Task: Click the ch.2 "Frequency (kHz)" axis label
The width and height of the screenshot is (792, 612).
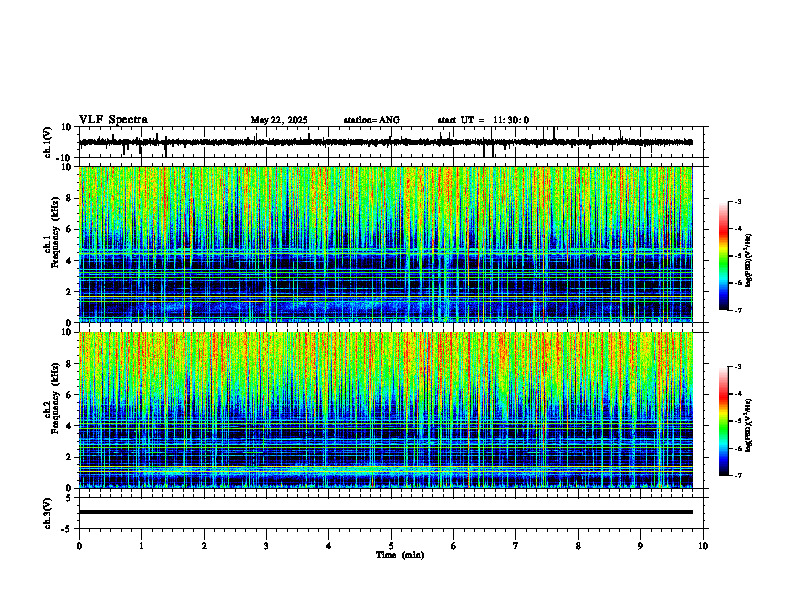Action: [55, 398]
